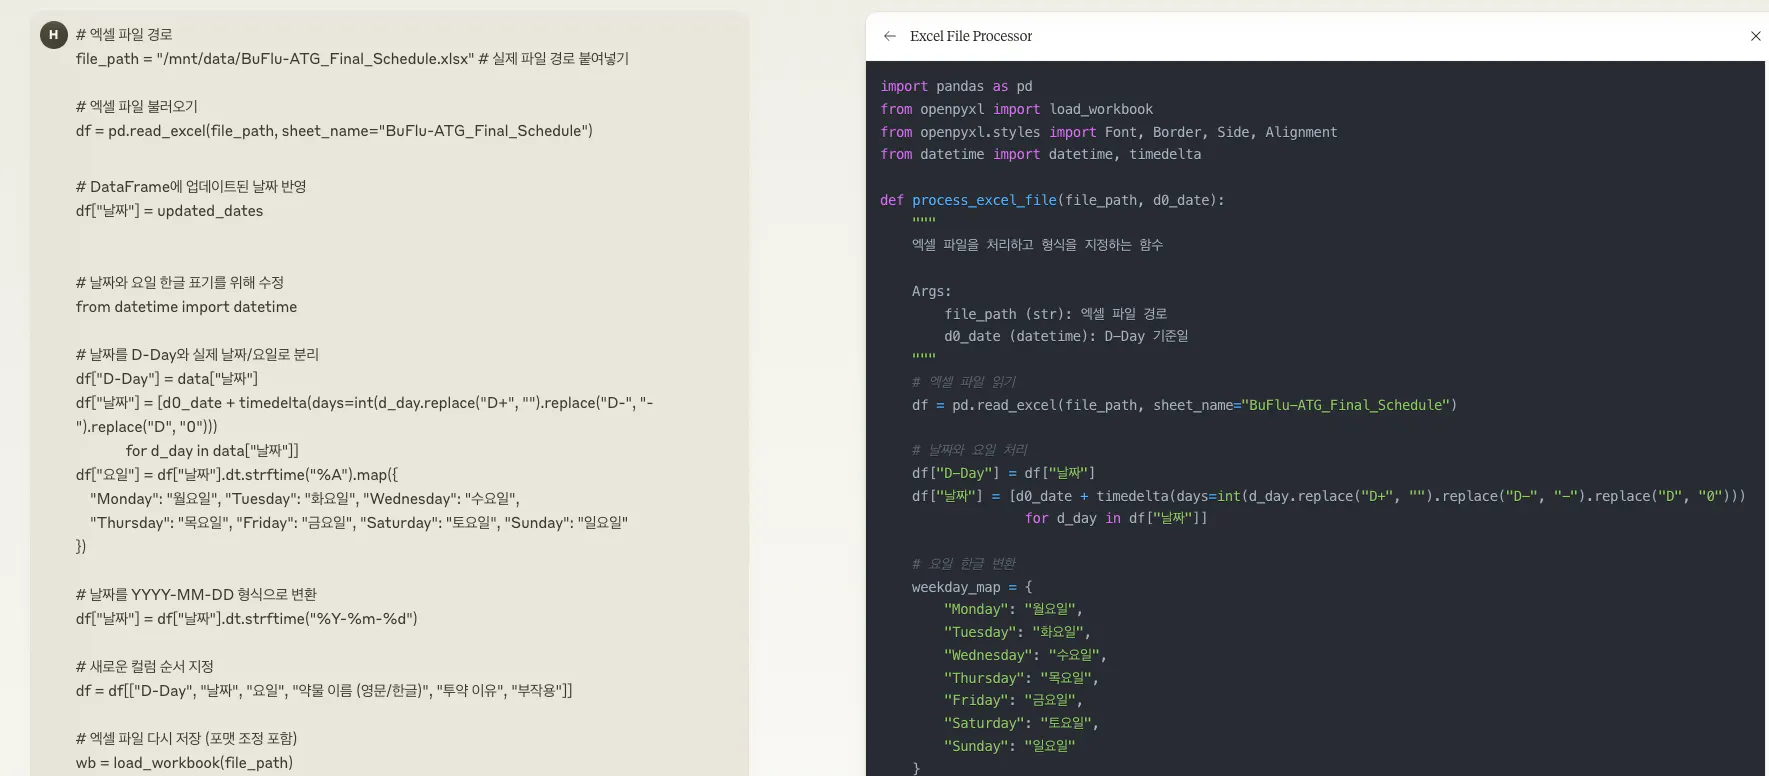Click the '# 날짜와 요일 한글 표기를 위해 수정' comment
1769x776 pixels.
(x=180, y=282)
